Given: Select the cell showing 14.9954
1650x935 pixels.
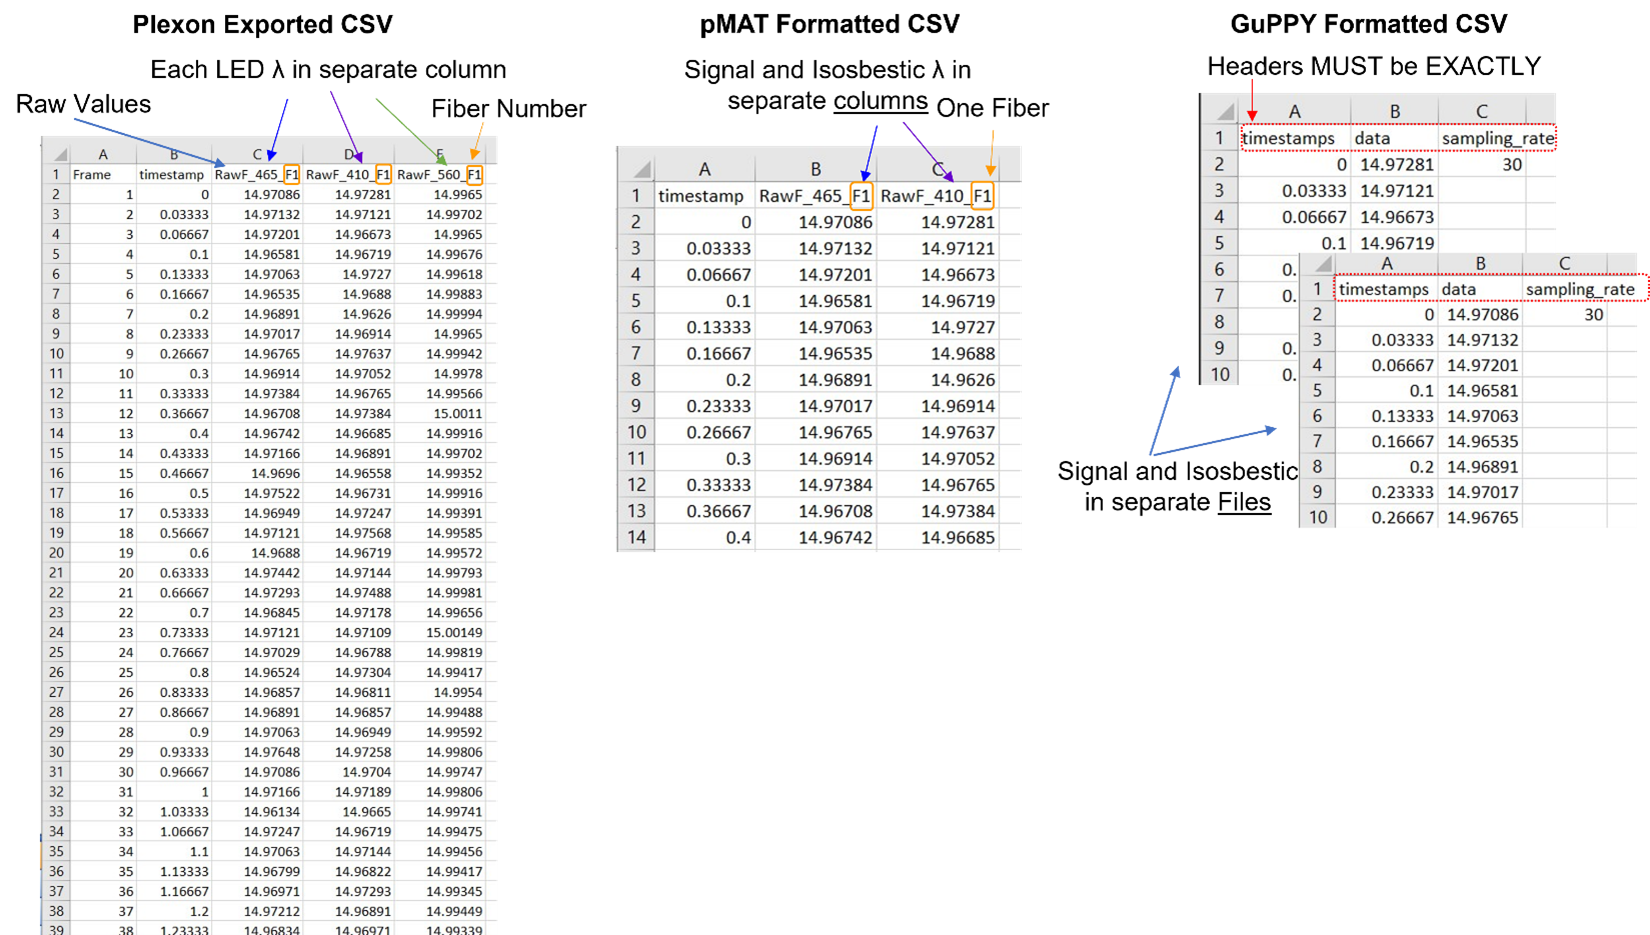Looking at the screenshot, I should pos(440,692).
